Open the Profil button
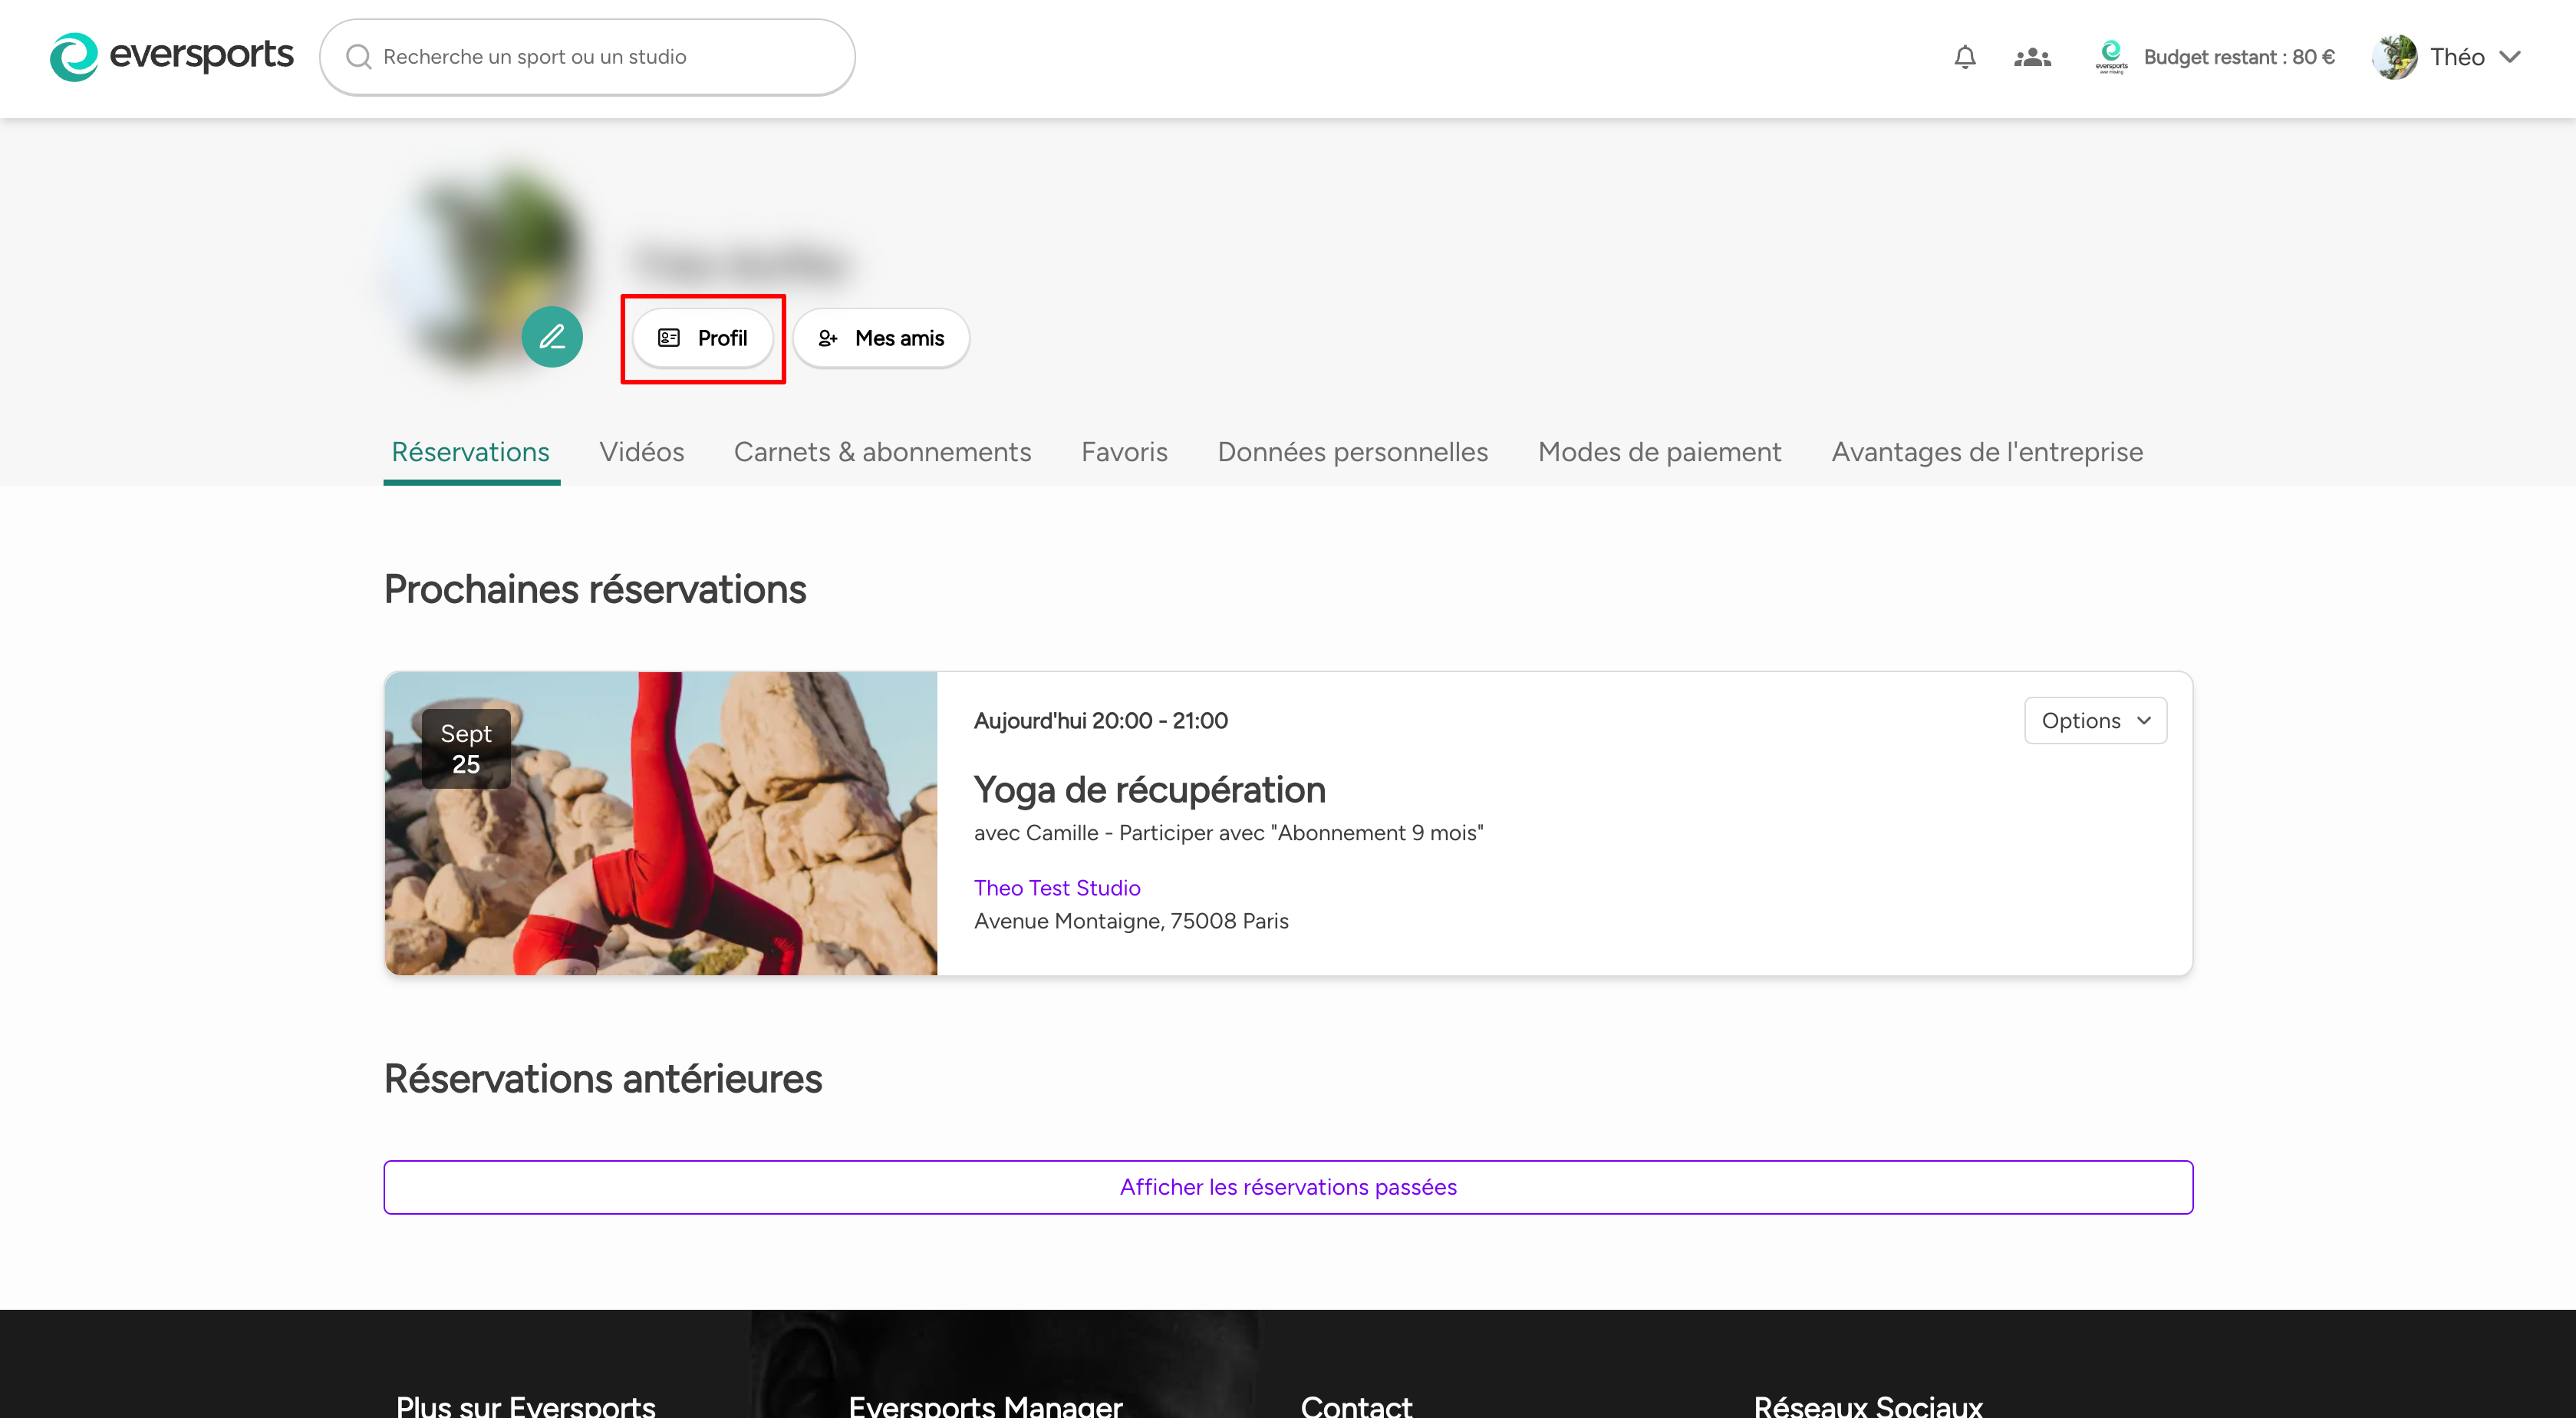The height and width of the screenshot is (1418, 2576). point(703,338)
